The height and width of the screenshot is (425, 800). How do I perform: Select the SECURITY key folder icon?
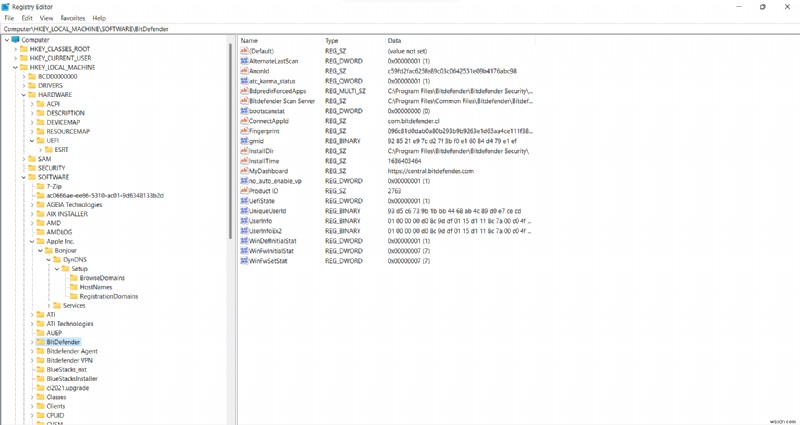pyautogui.click(x=32, y=168)
